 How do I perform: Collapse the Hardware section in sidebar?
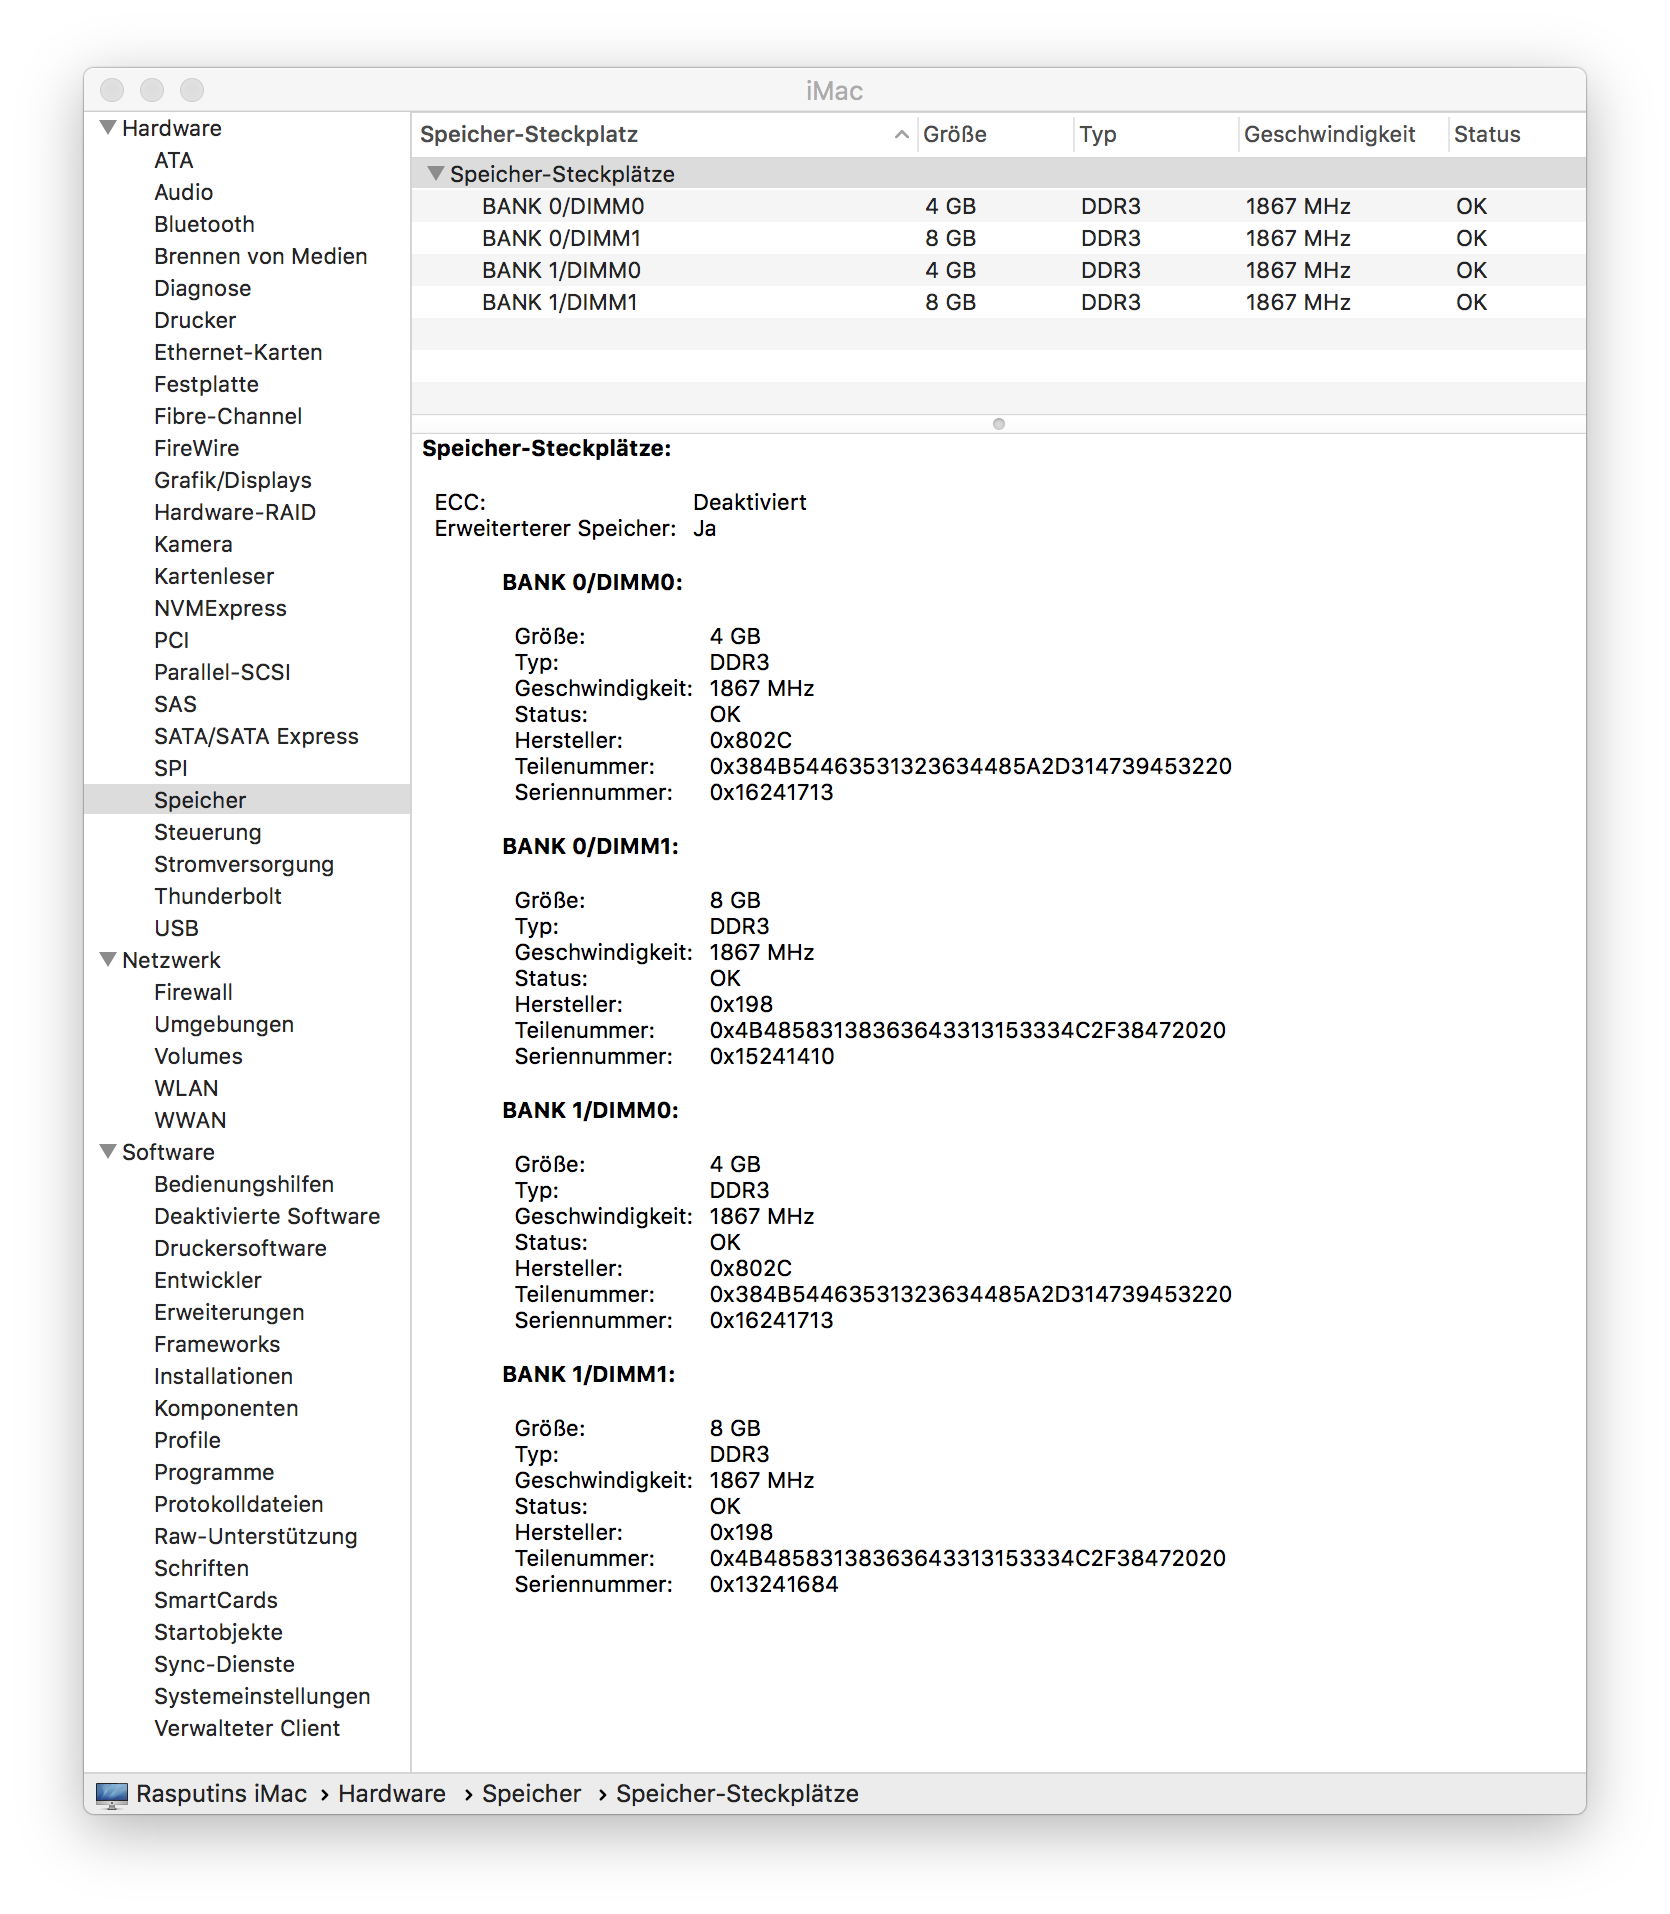tap(108, 128)
